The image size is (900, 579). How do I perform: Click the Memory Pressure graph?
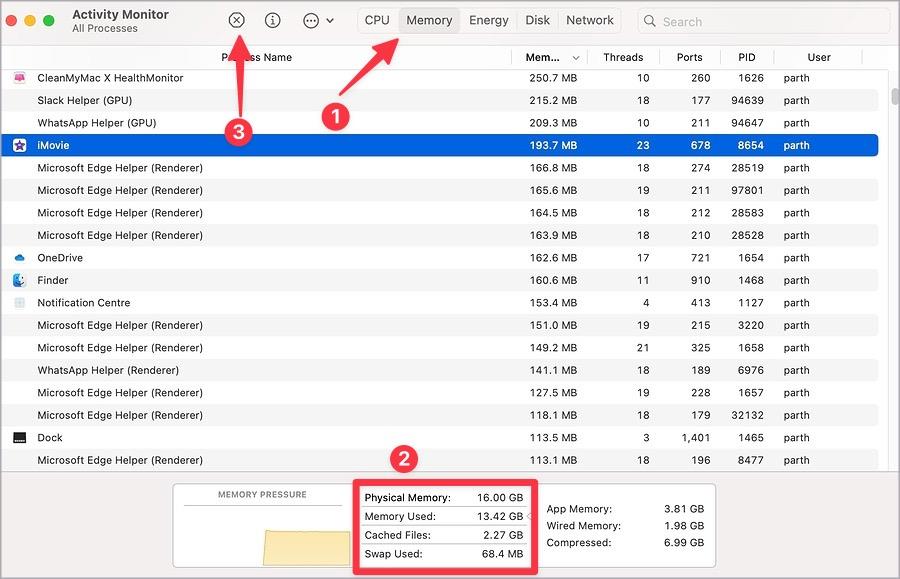tap(263, 537)
